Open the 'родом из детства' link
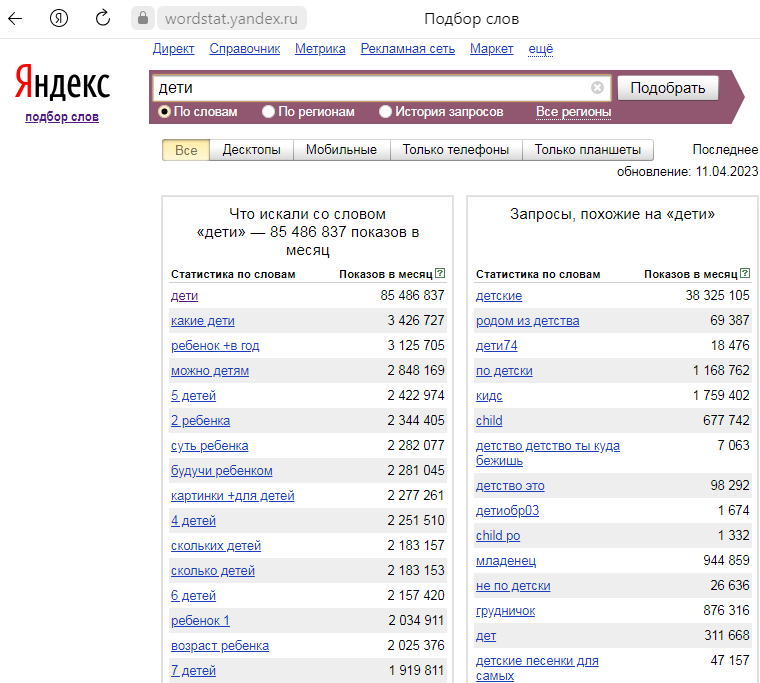This screenshot has height=683, width=760. coord(528,321)
